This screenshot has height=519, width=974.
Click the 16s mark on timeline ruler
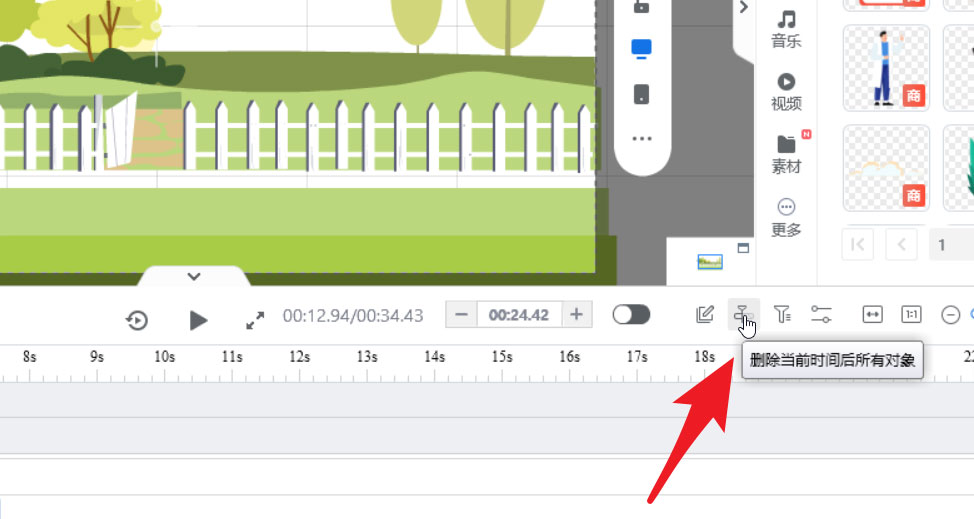pyautogui.click(x=570, y=357)
